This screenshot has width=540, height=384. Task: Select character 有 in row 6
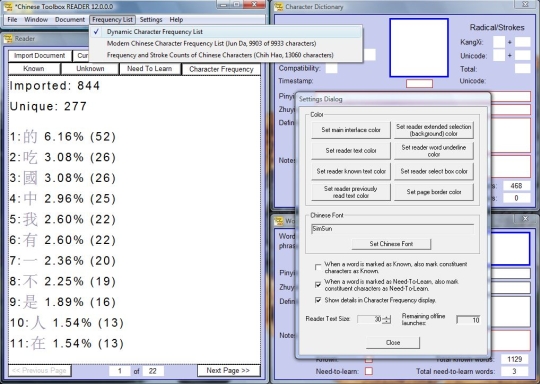30,240
